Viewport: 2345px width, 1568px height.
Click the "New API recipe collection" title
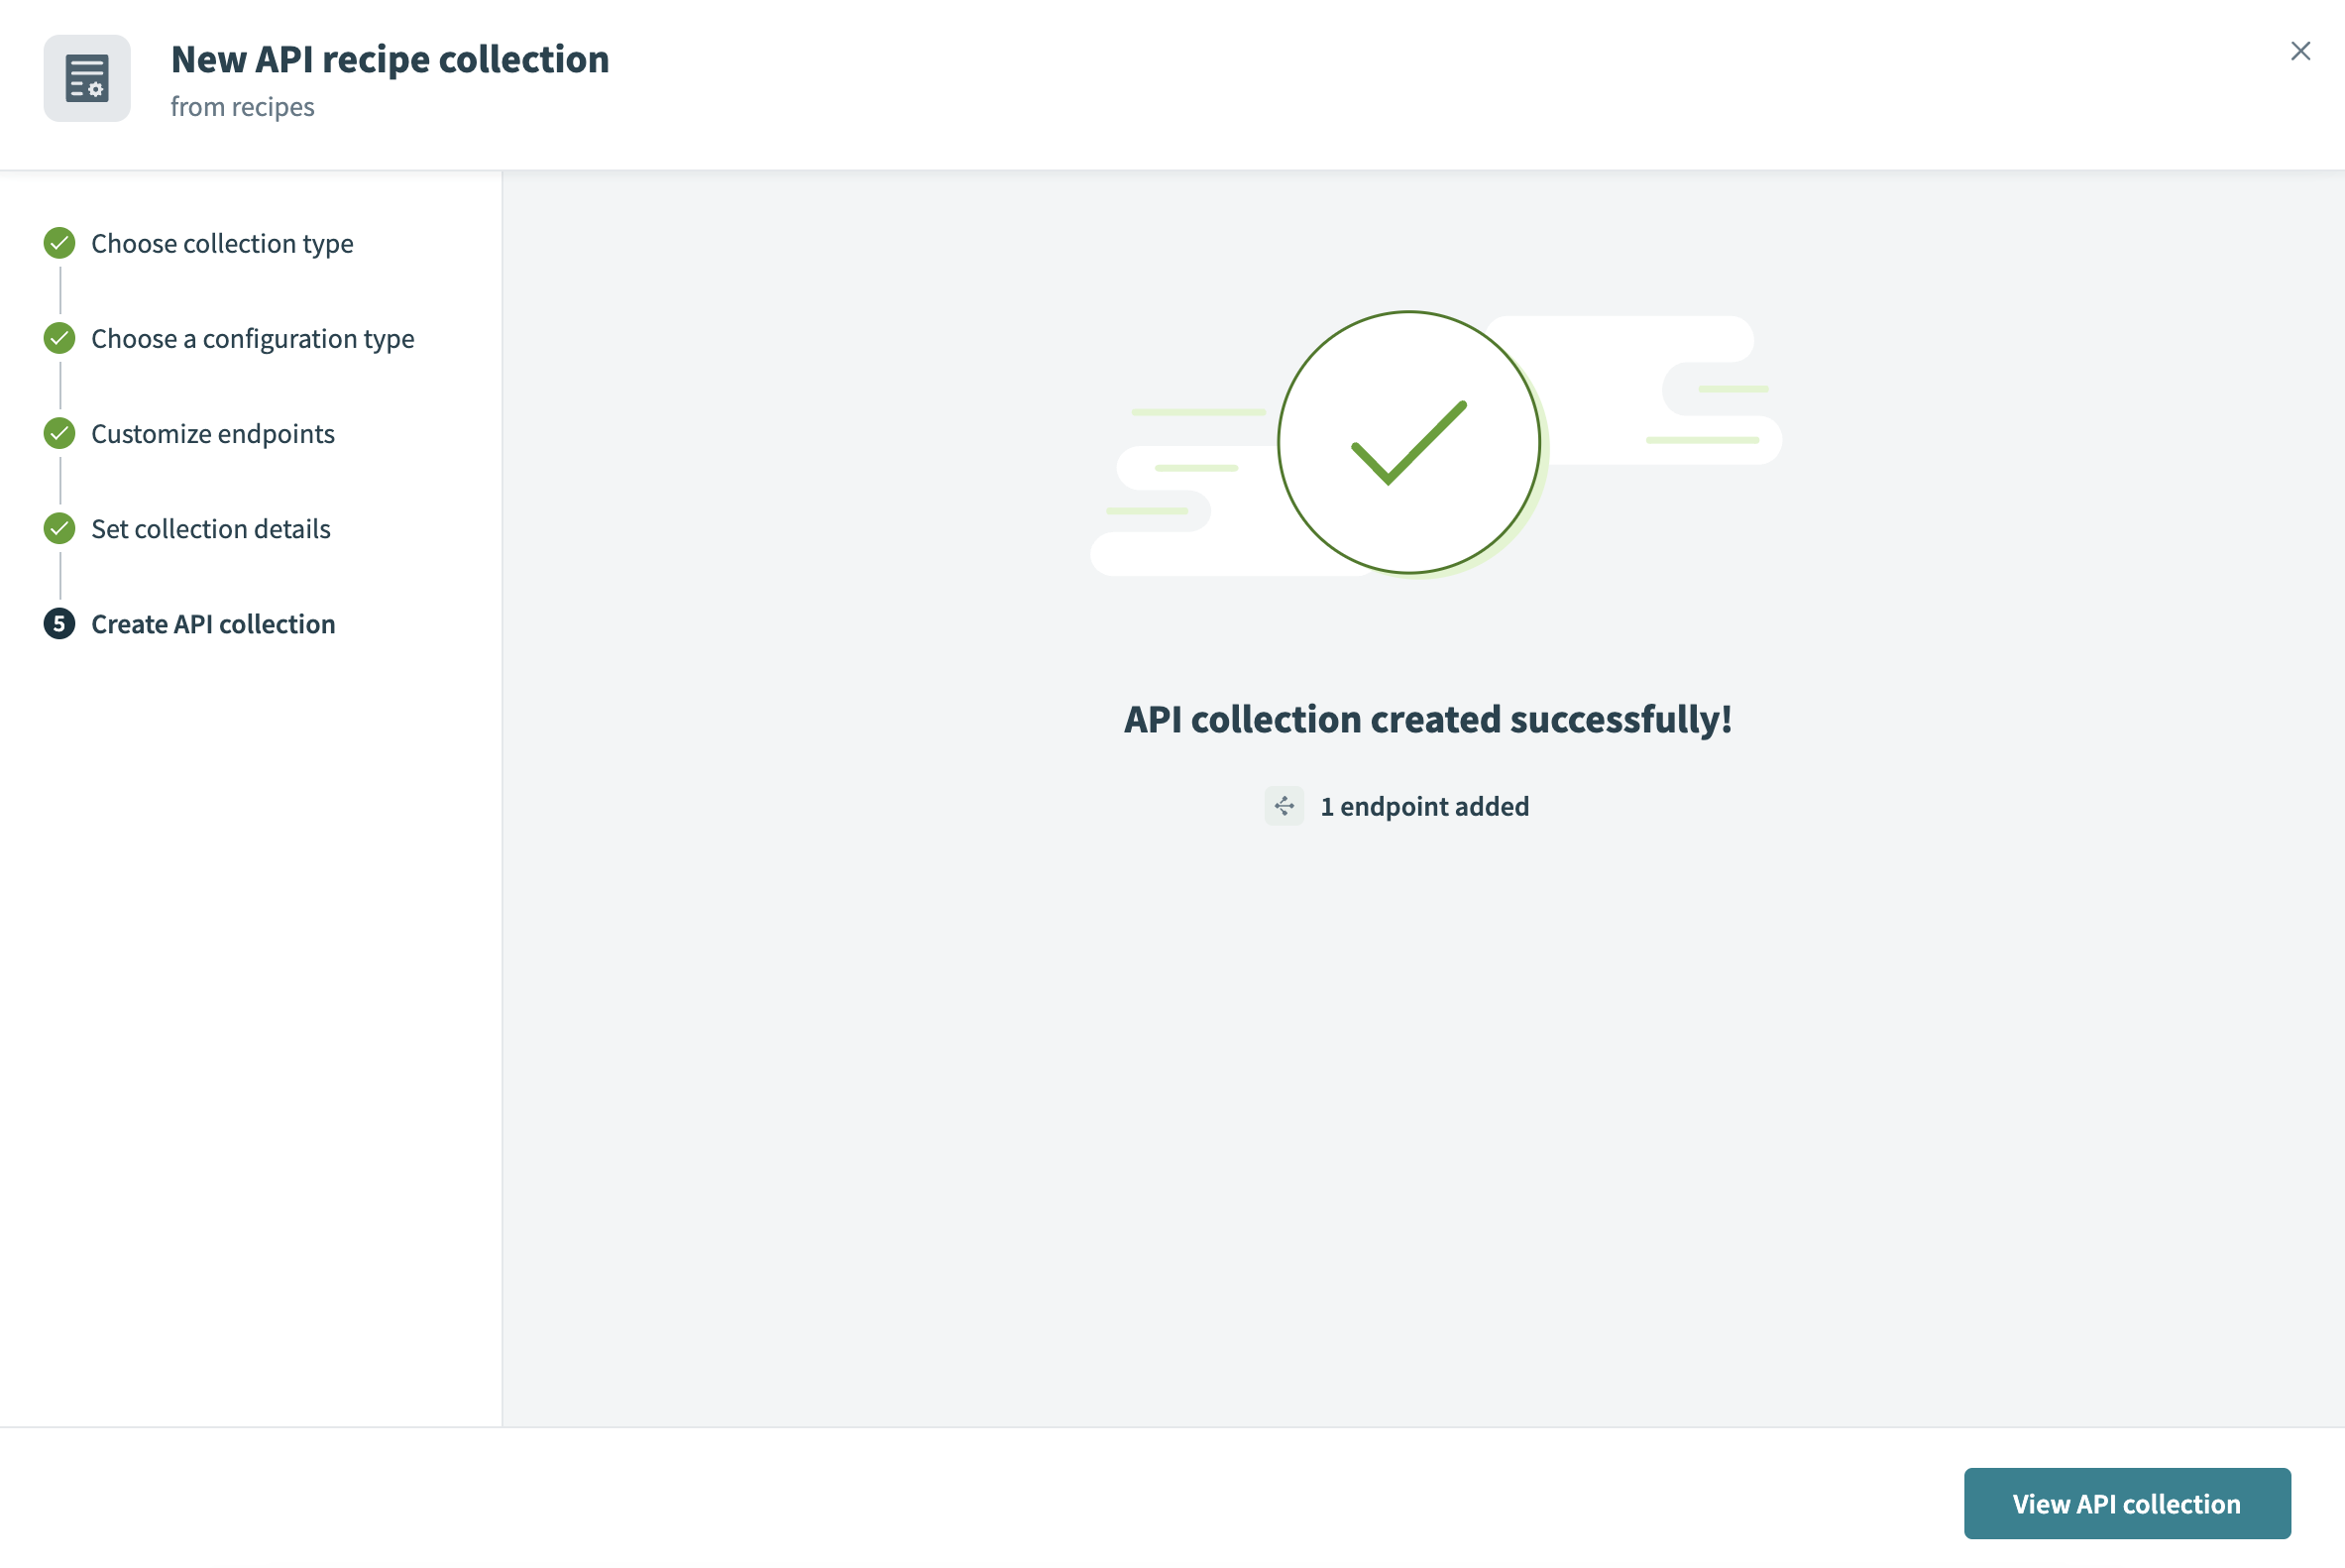click(x=390, y=58)
